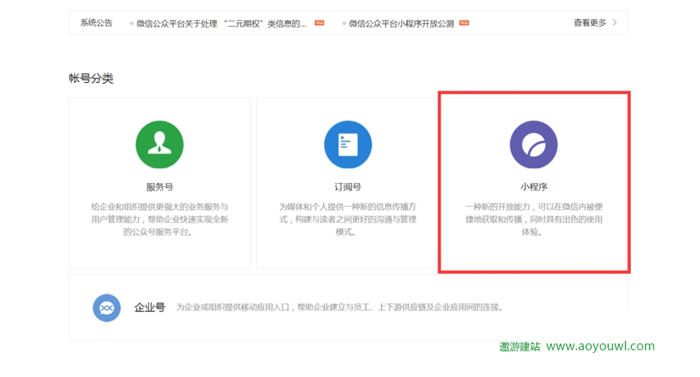Click the green 服务号 person icon
The height and width of the screenshot is (377, 700).
[x=159, y=144]
